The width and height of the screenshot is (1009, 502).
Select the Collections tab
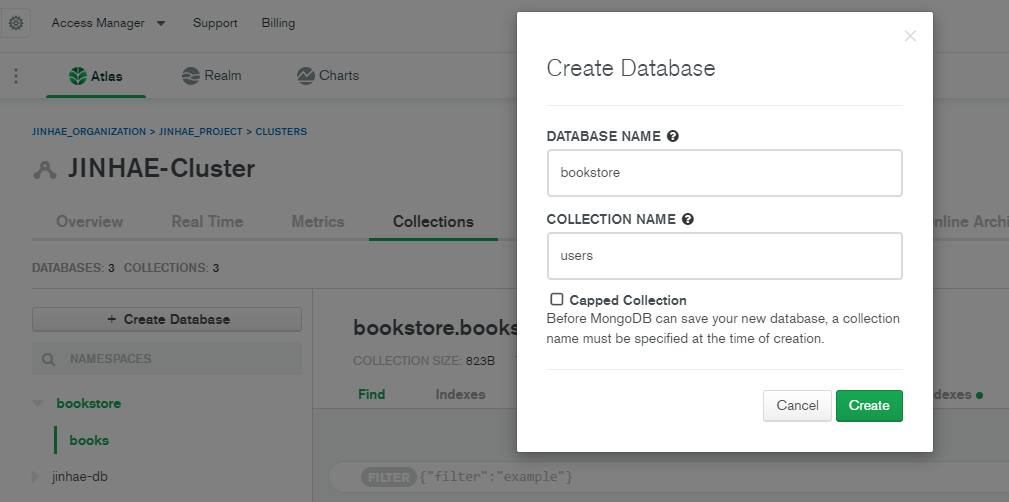433,221
